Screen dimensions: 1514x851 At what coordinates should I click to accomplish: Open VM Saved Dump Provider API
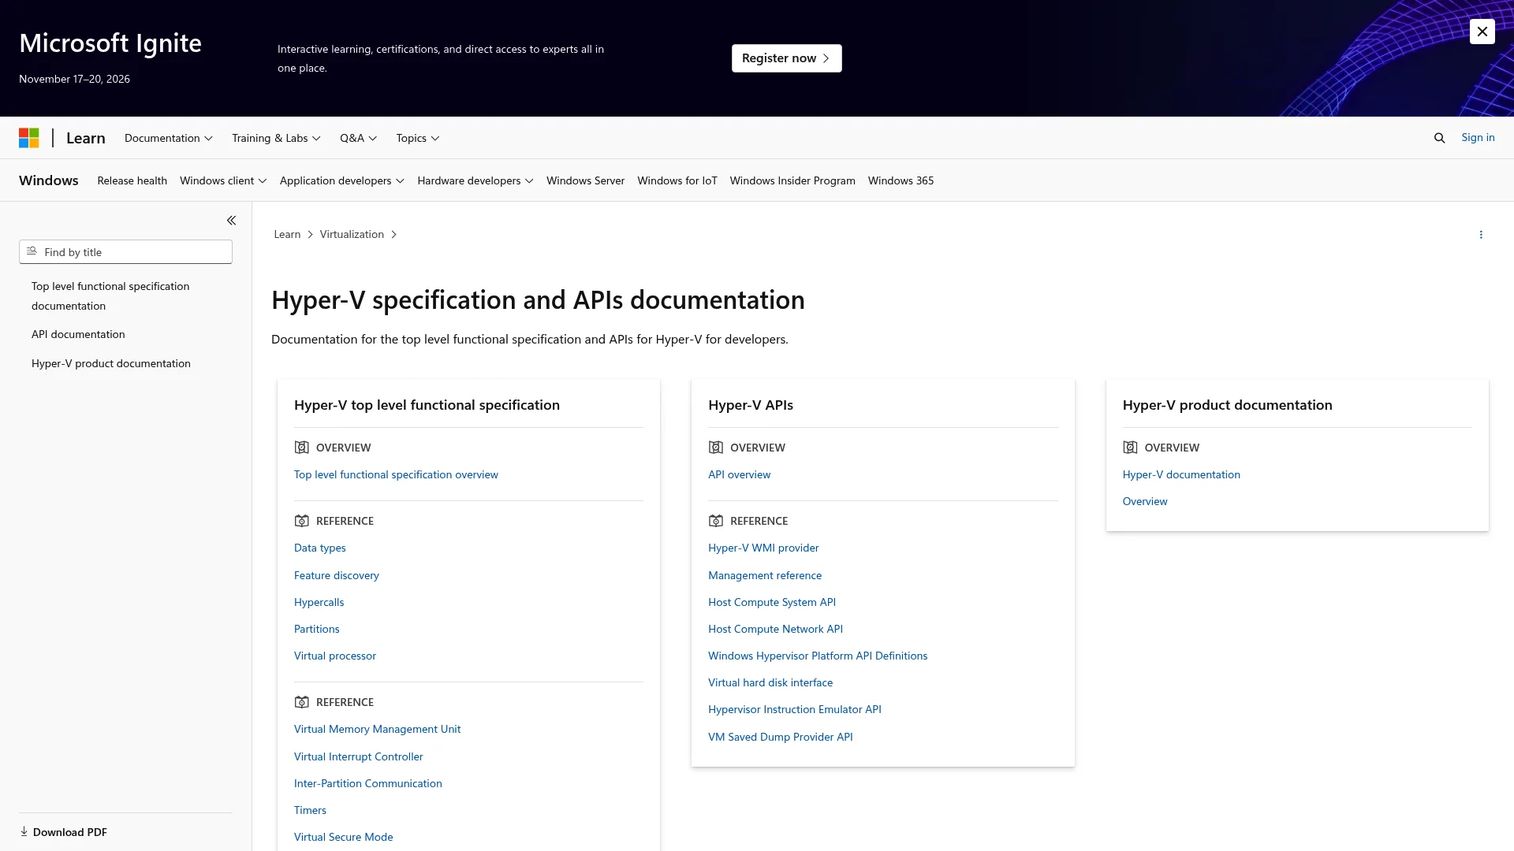click(780, 737)
